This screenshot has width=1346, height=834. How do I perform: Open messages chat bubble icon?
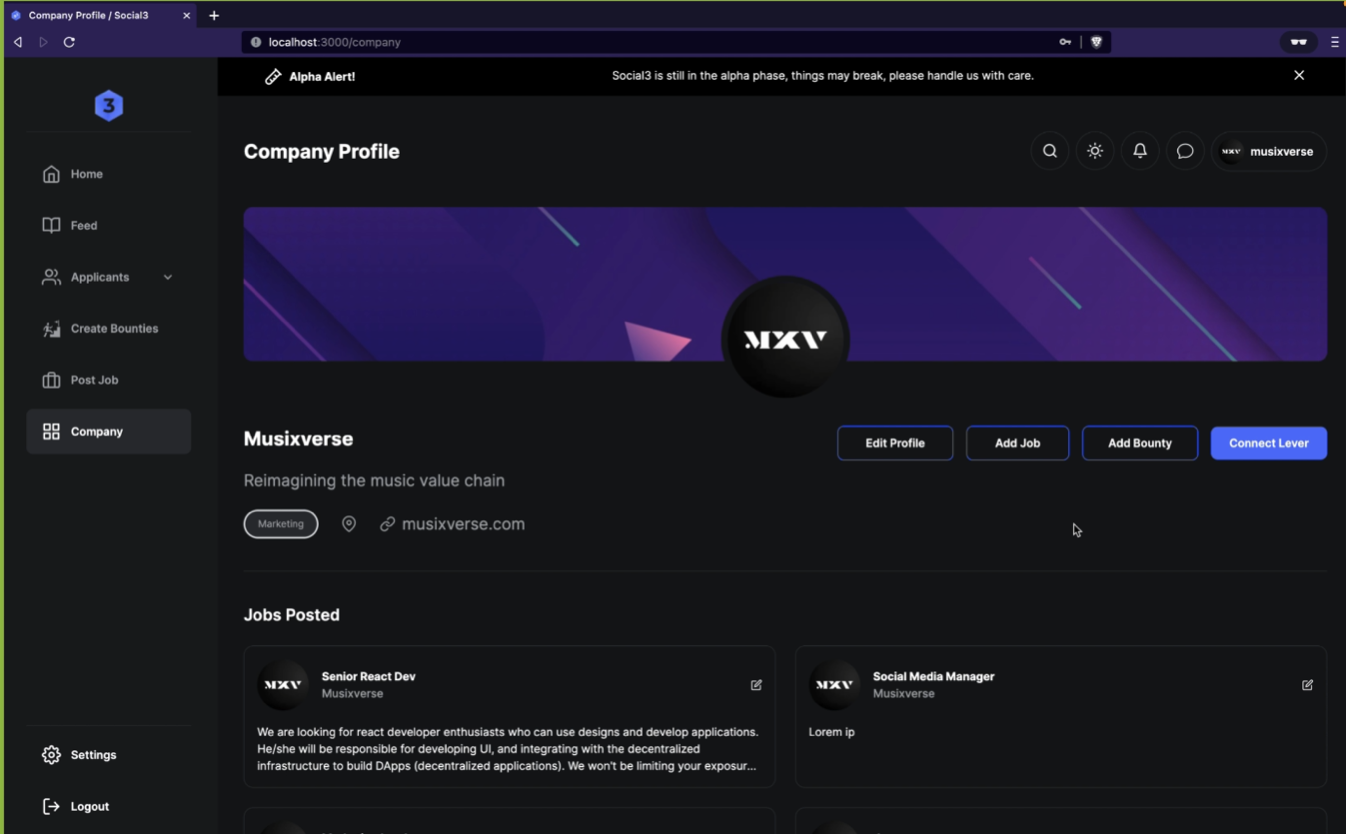point(1185,151)
